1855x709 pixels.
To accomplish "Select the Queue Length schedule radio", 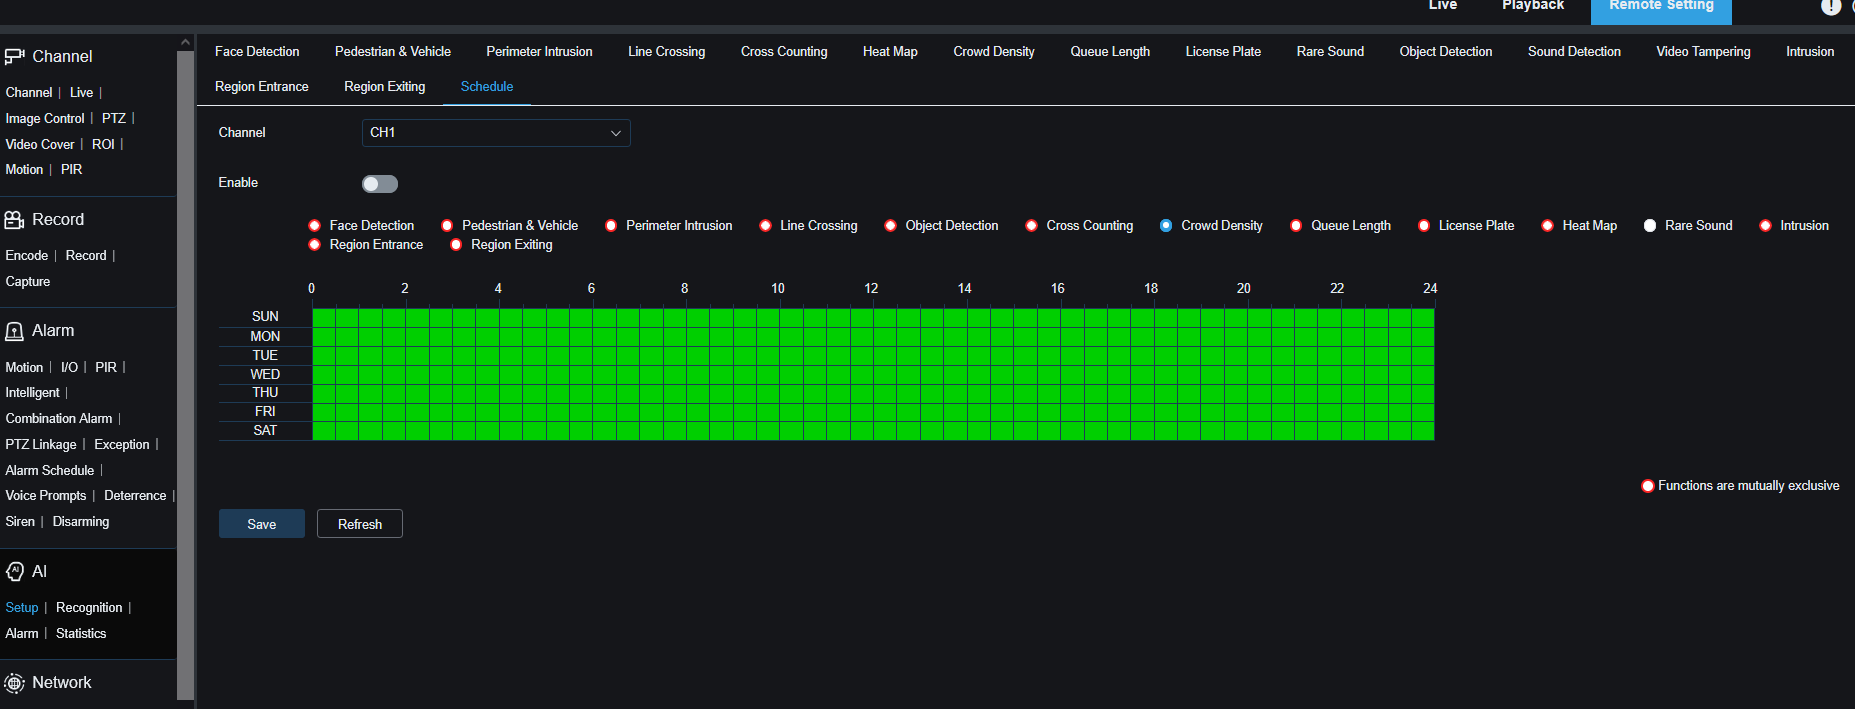I will [1296, 226].
